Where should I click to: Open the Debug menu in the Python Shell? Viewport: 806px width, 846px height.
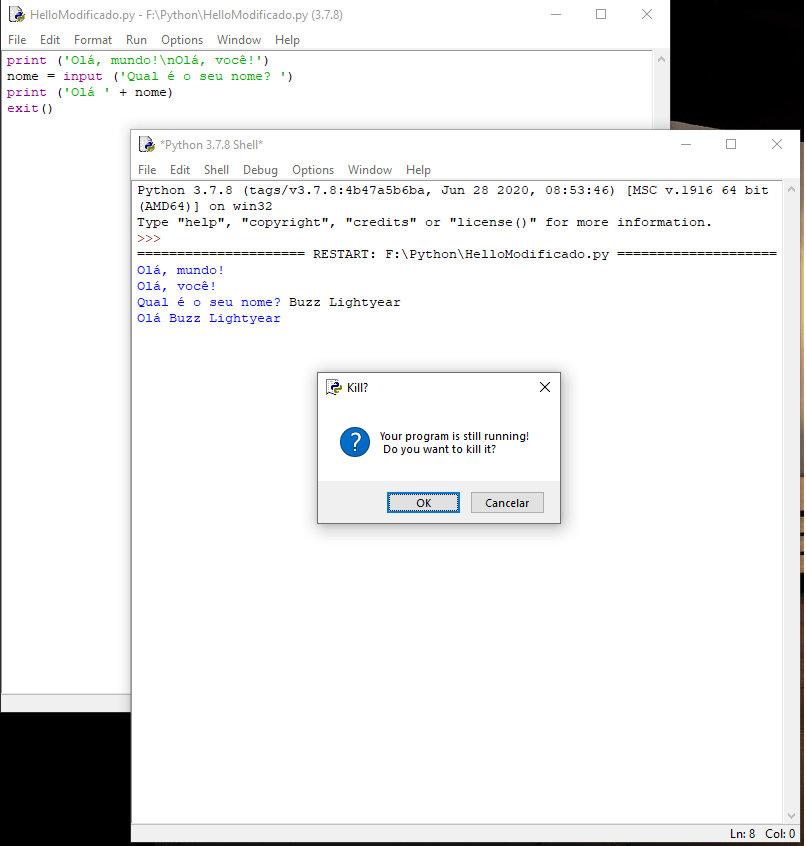pos(260,170)
